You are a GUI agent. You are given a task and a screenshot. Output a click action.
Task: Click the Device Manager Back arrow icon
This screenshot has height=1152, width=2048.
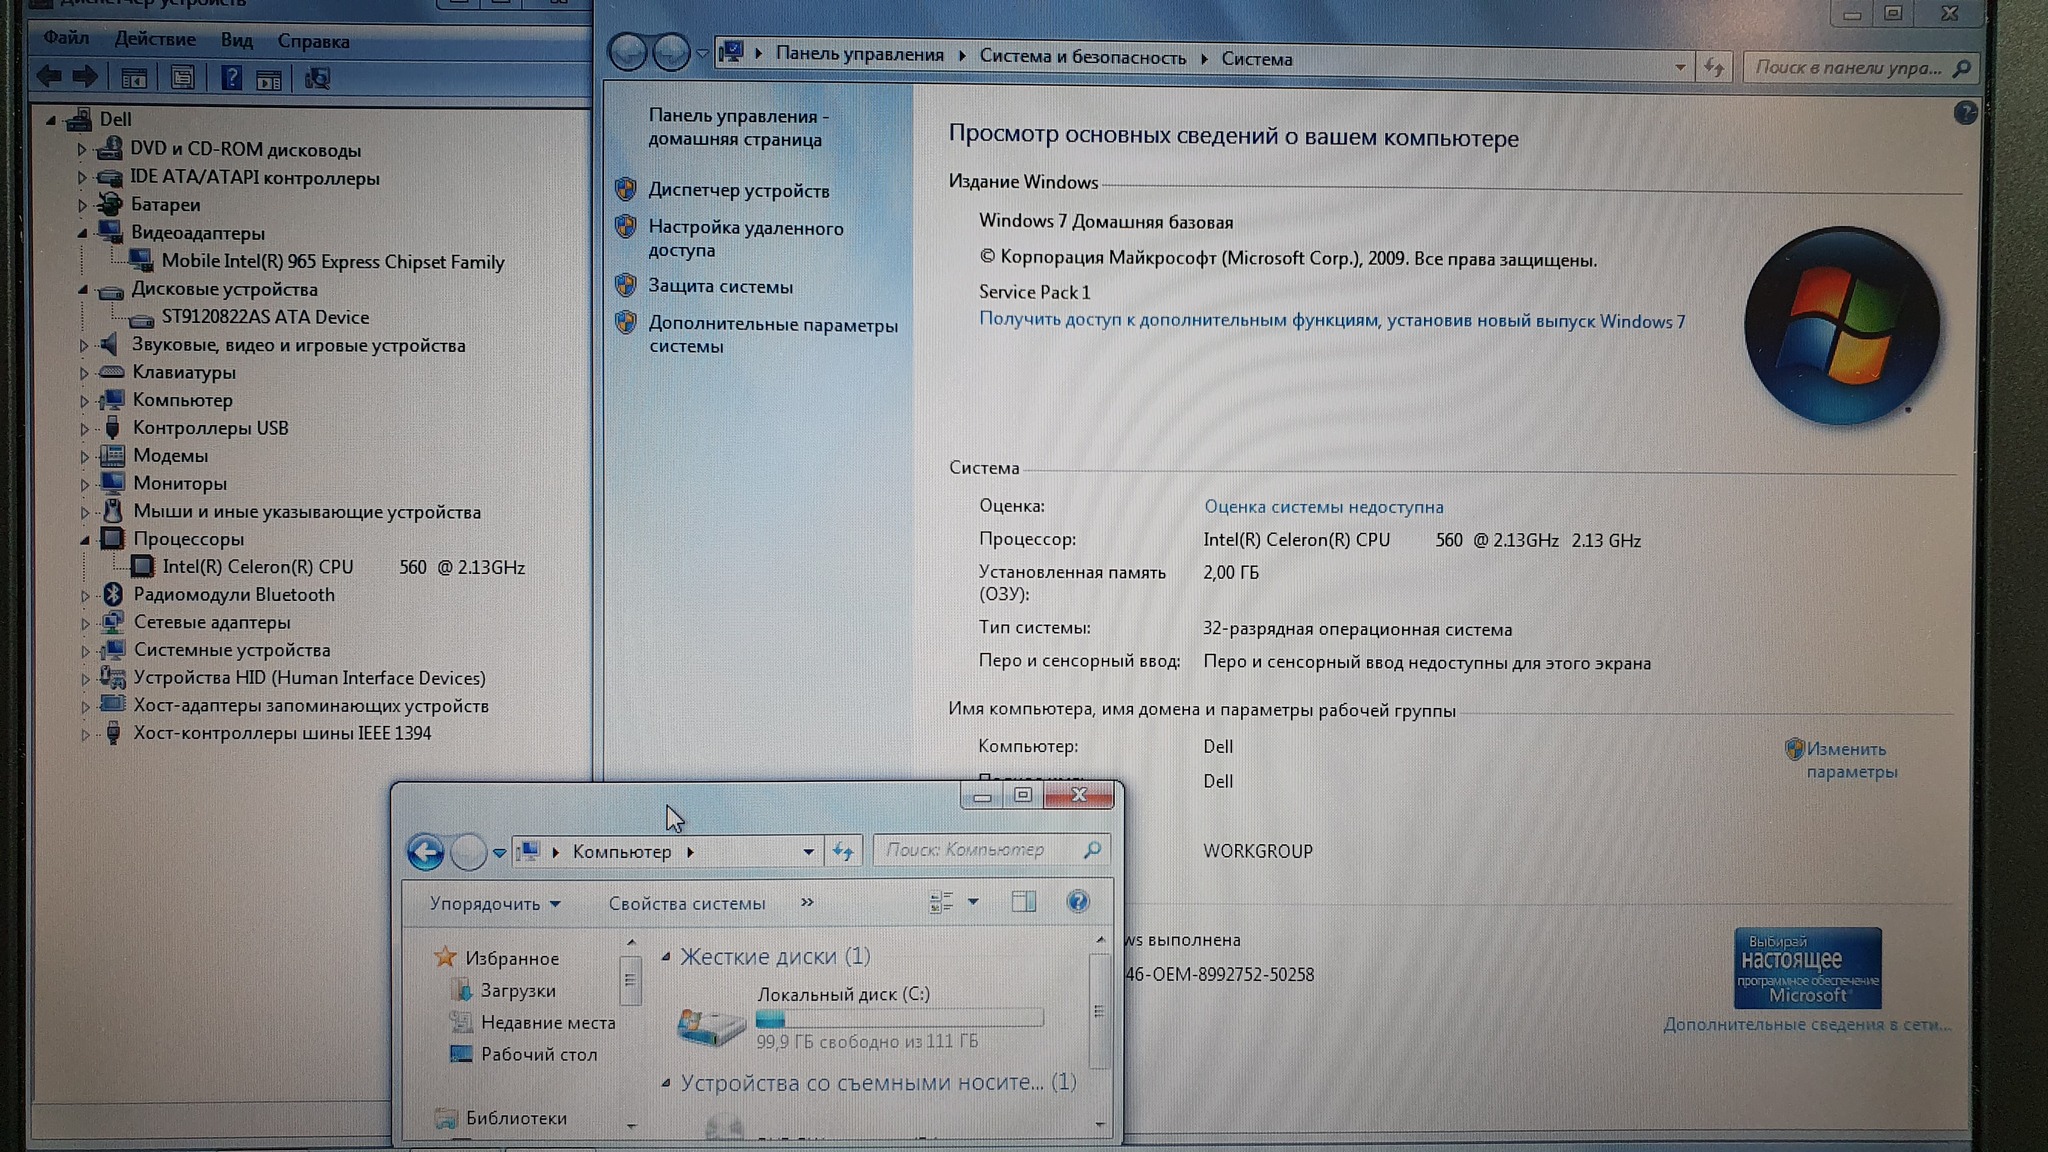48,76
